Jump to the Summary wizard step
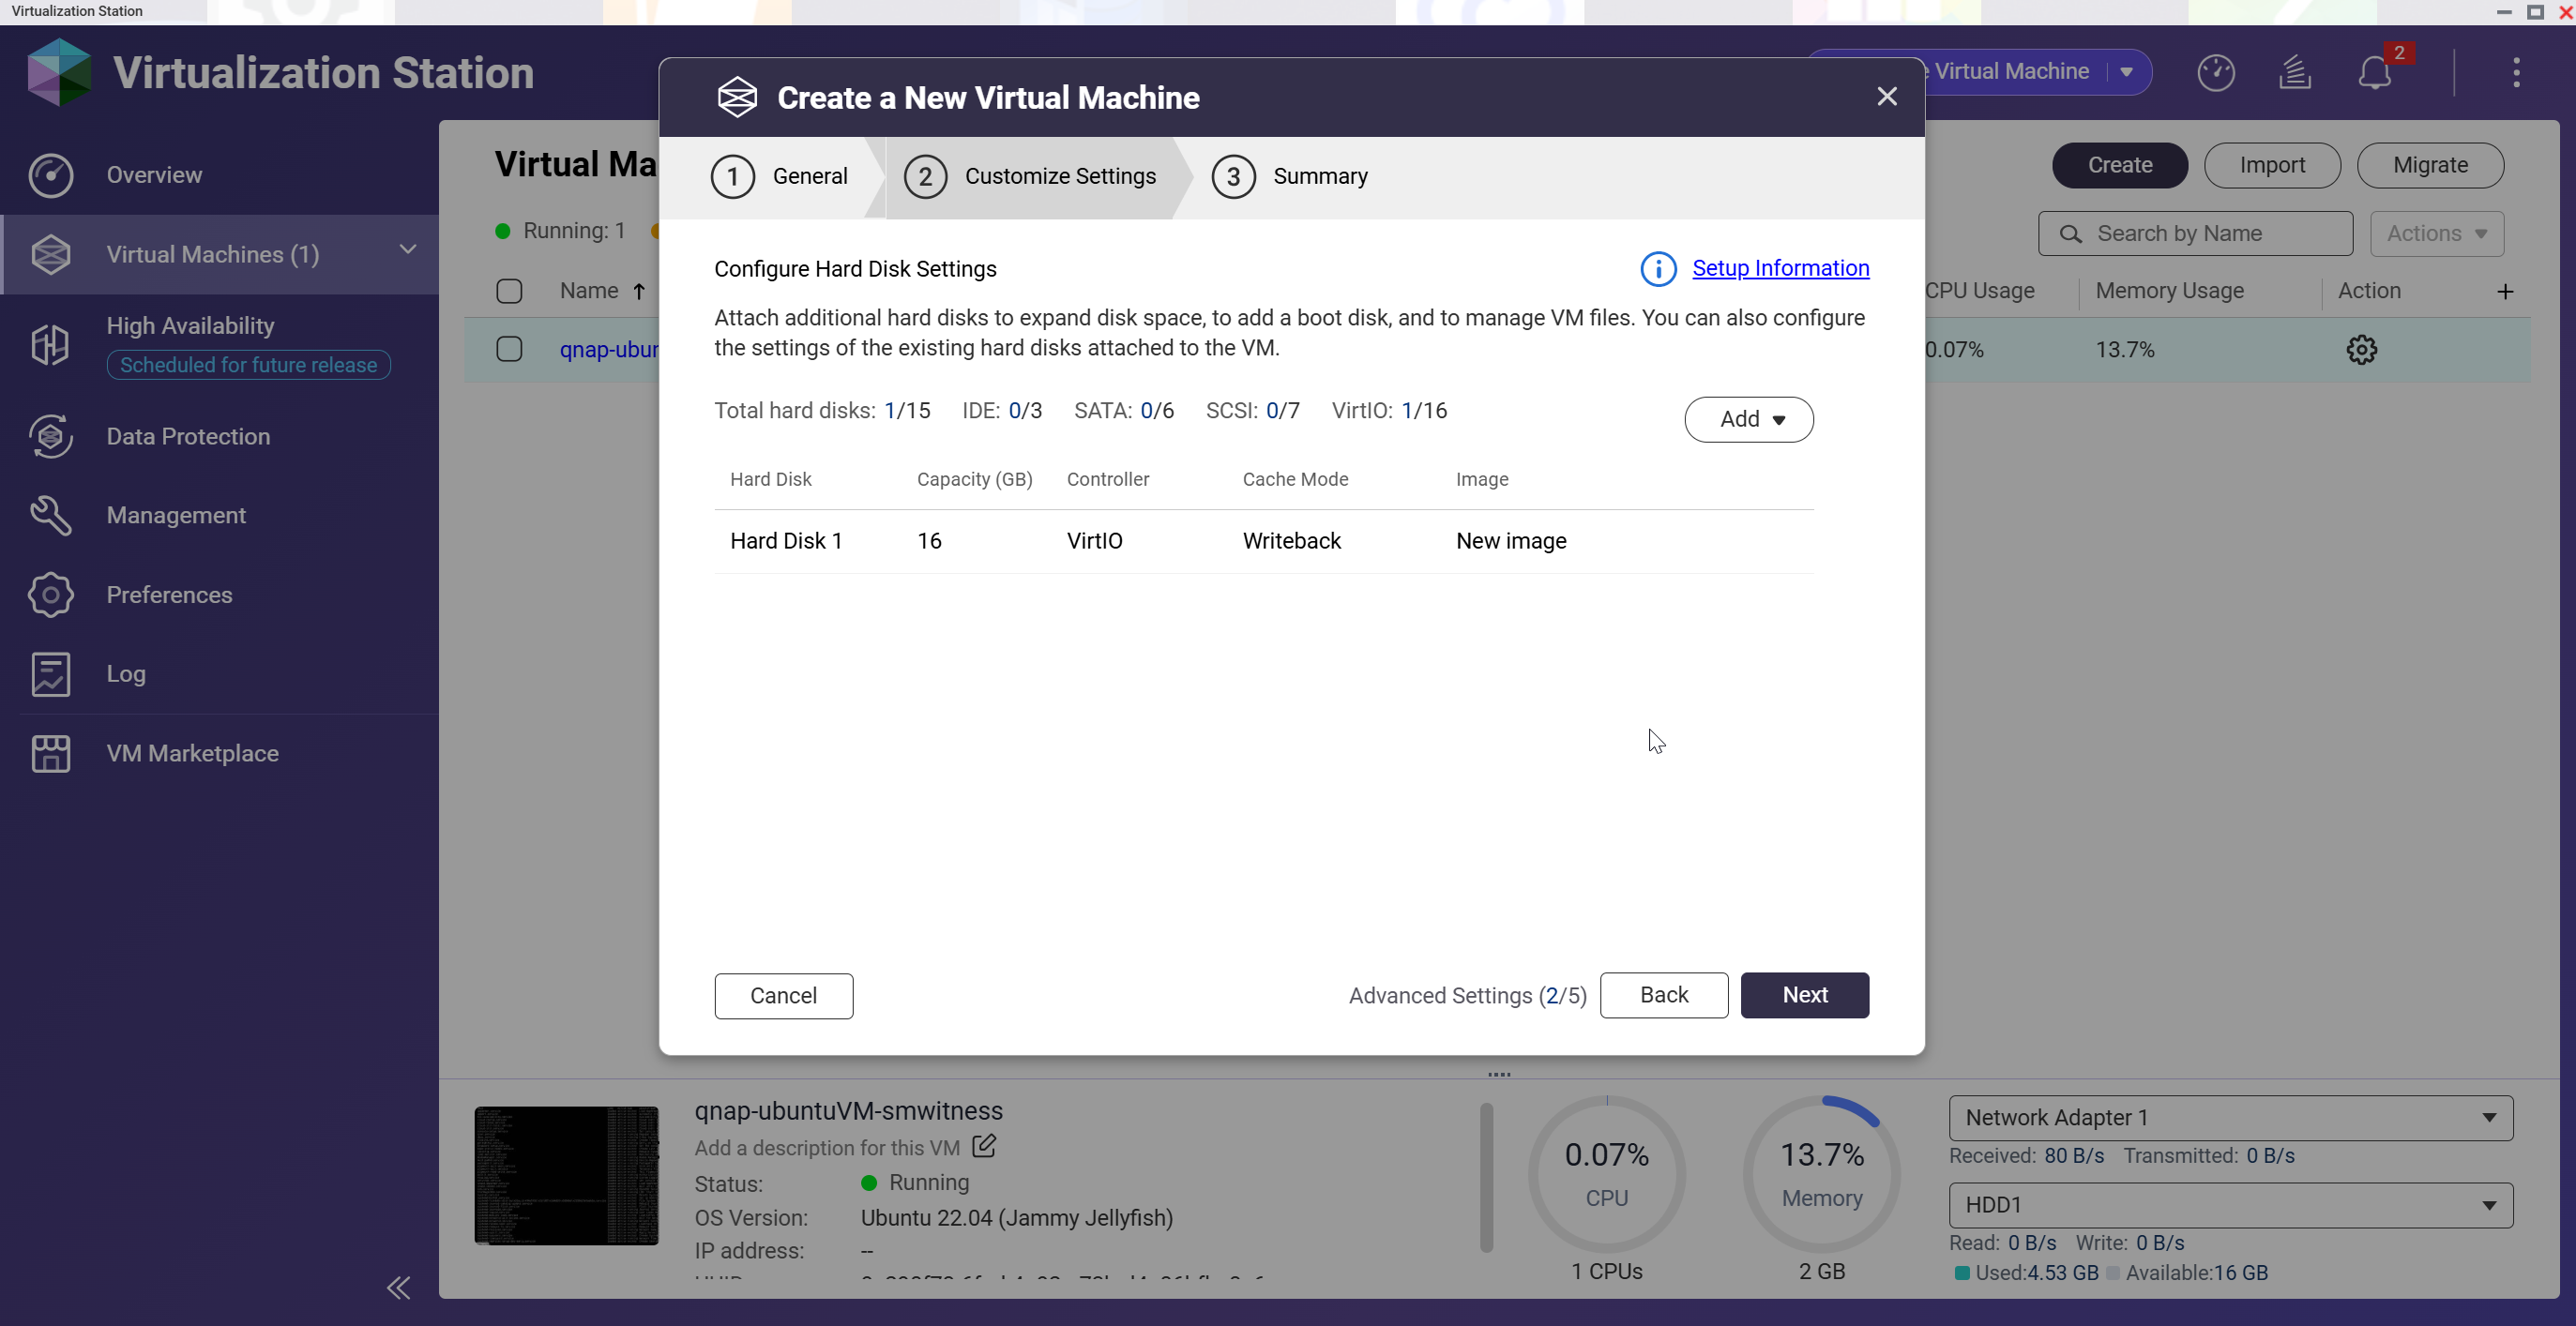Image resolution: width=2576 pixels, height=1326 pixels. (1289, 176)
